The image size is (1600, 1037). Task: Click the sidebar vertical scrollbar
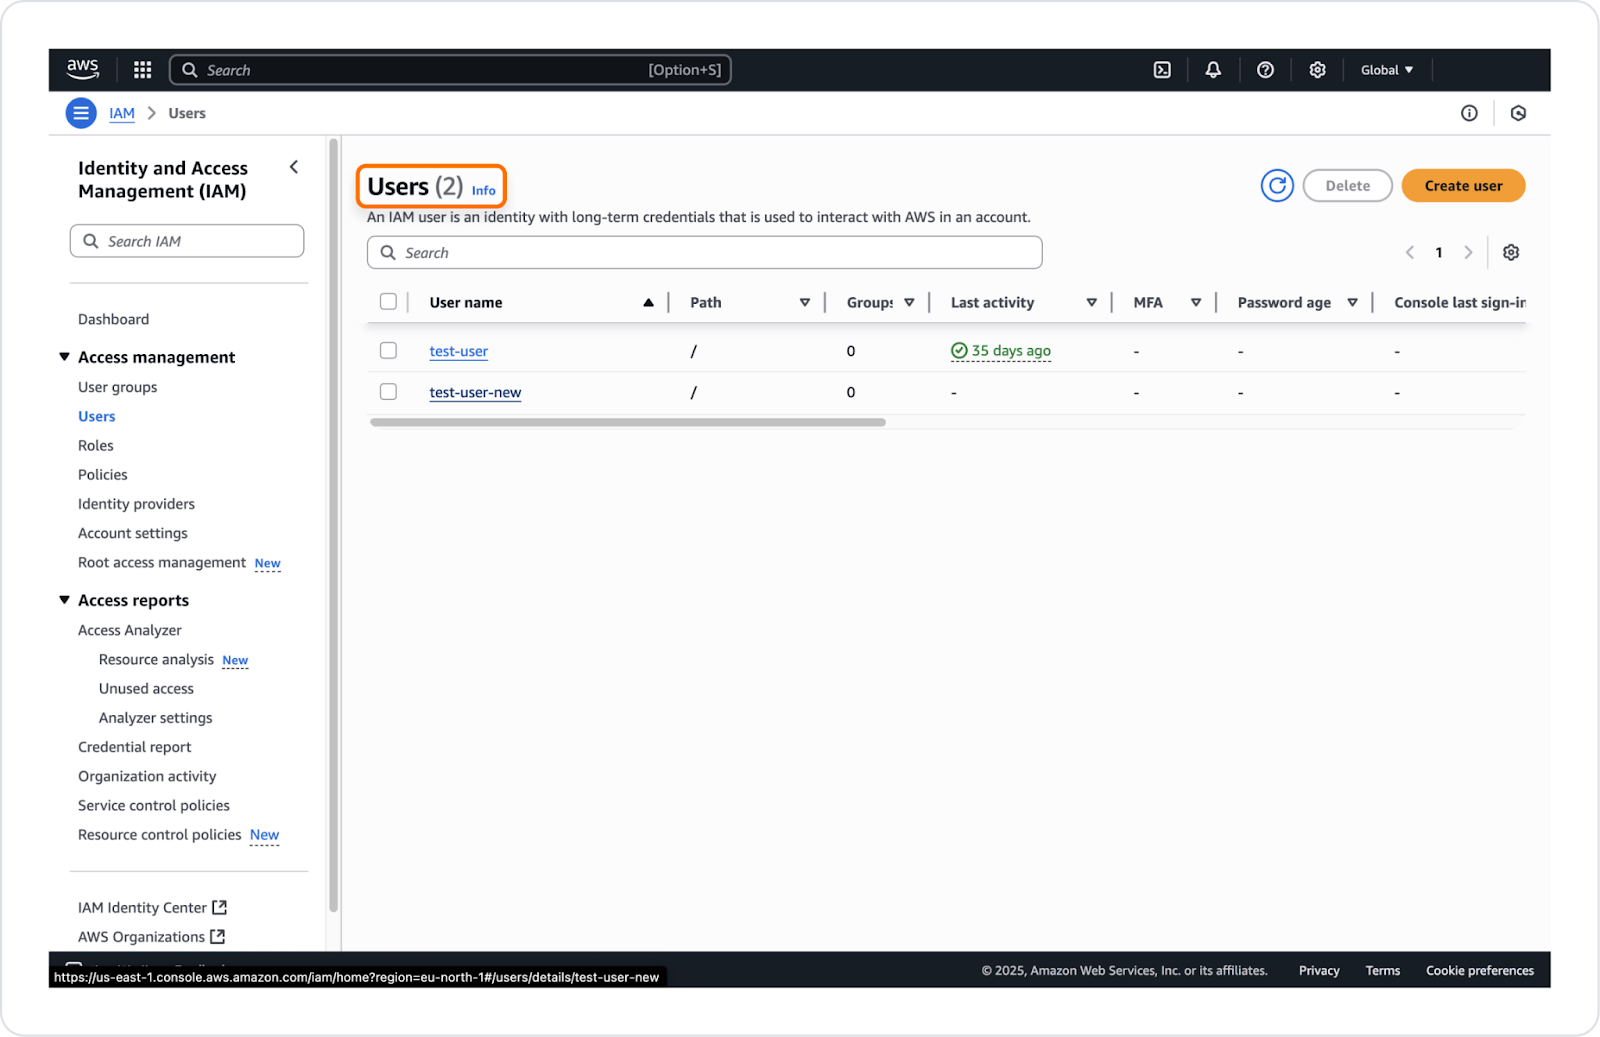click(x=333, y=525)
